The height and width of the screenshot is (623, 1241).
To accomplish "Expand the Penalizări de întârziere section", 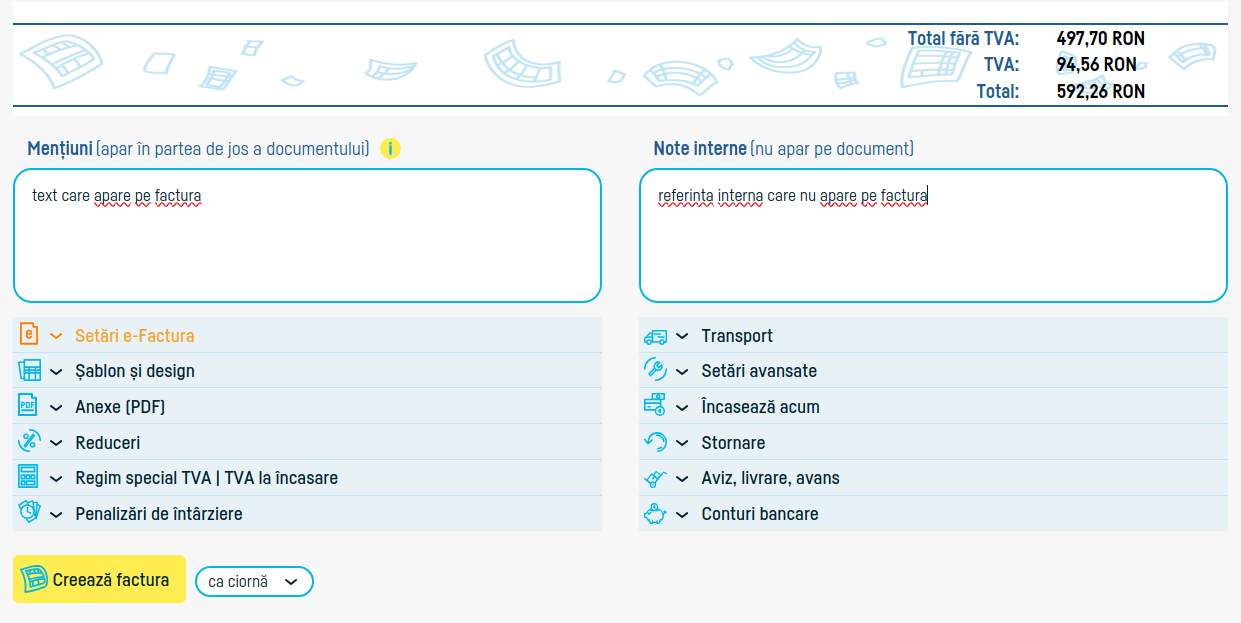I will pyautogui.click(x=158, y=514).
